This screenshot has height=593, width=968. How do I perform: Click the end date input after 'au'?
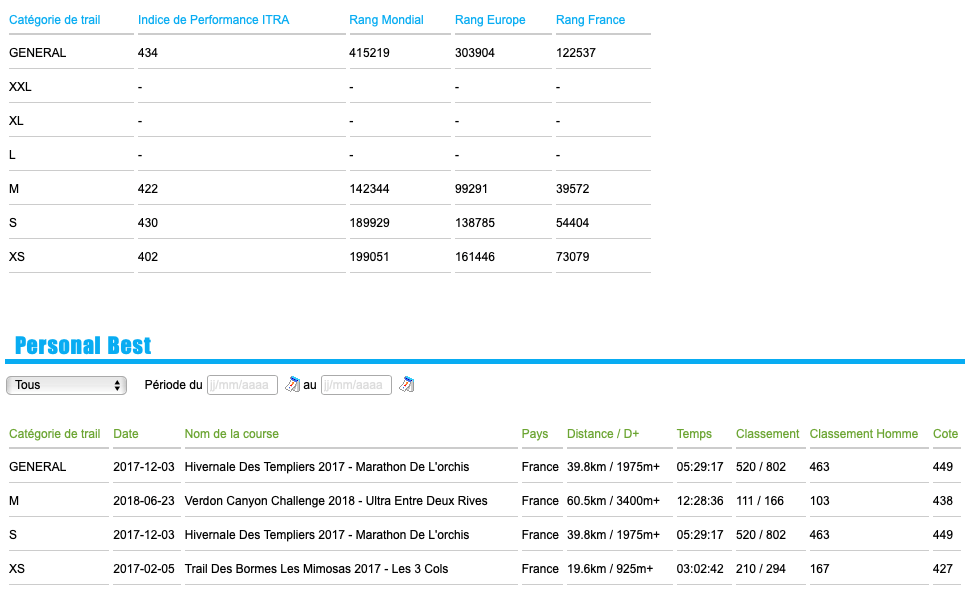click(356, 385)
